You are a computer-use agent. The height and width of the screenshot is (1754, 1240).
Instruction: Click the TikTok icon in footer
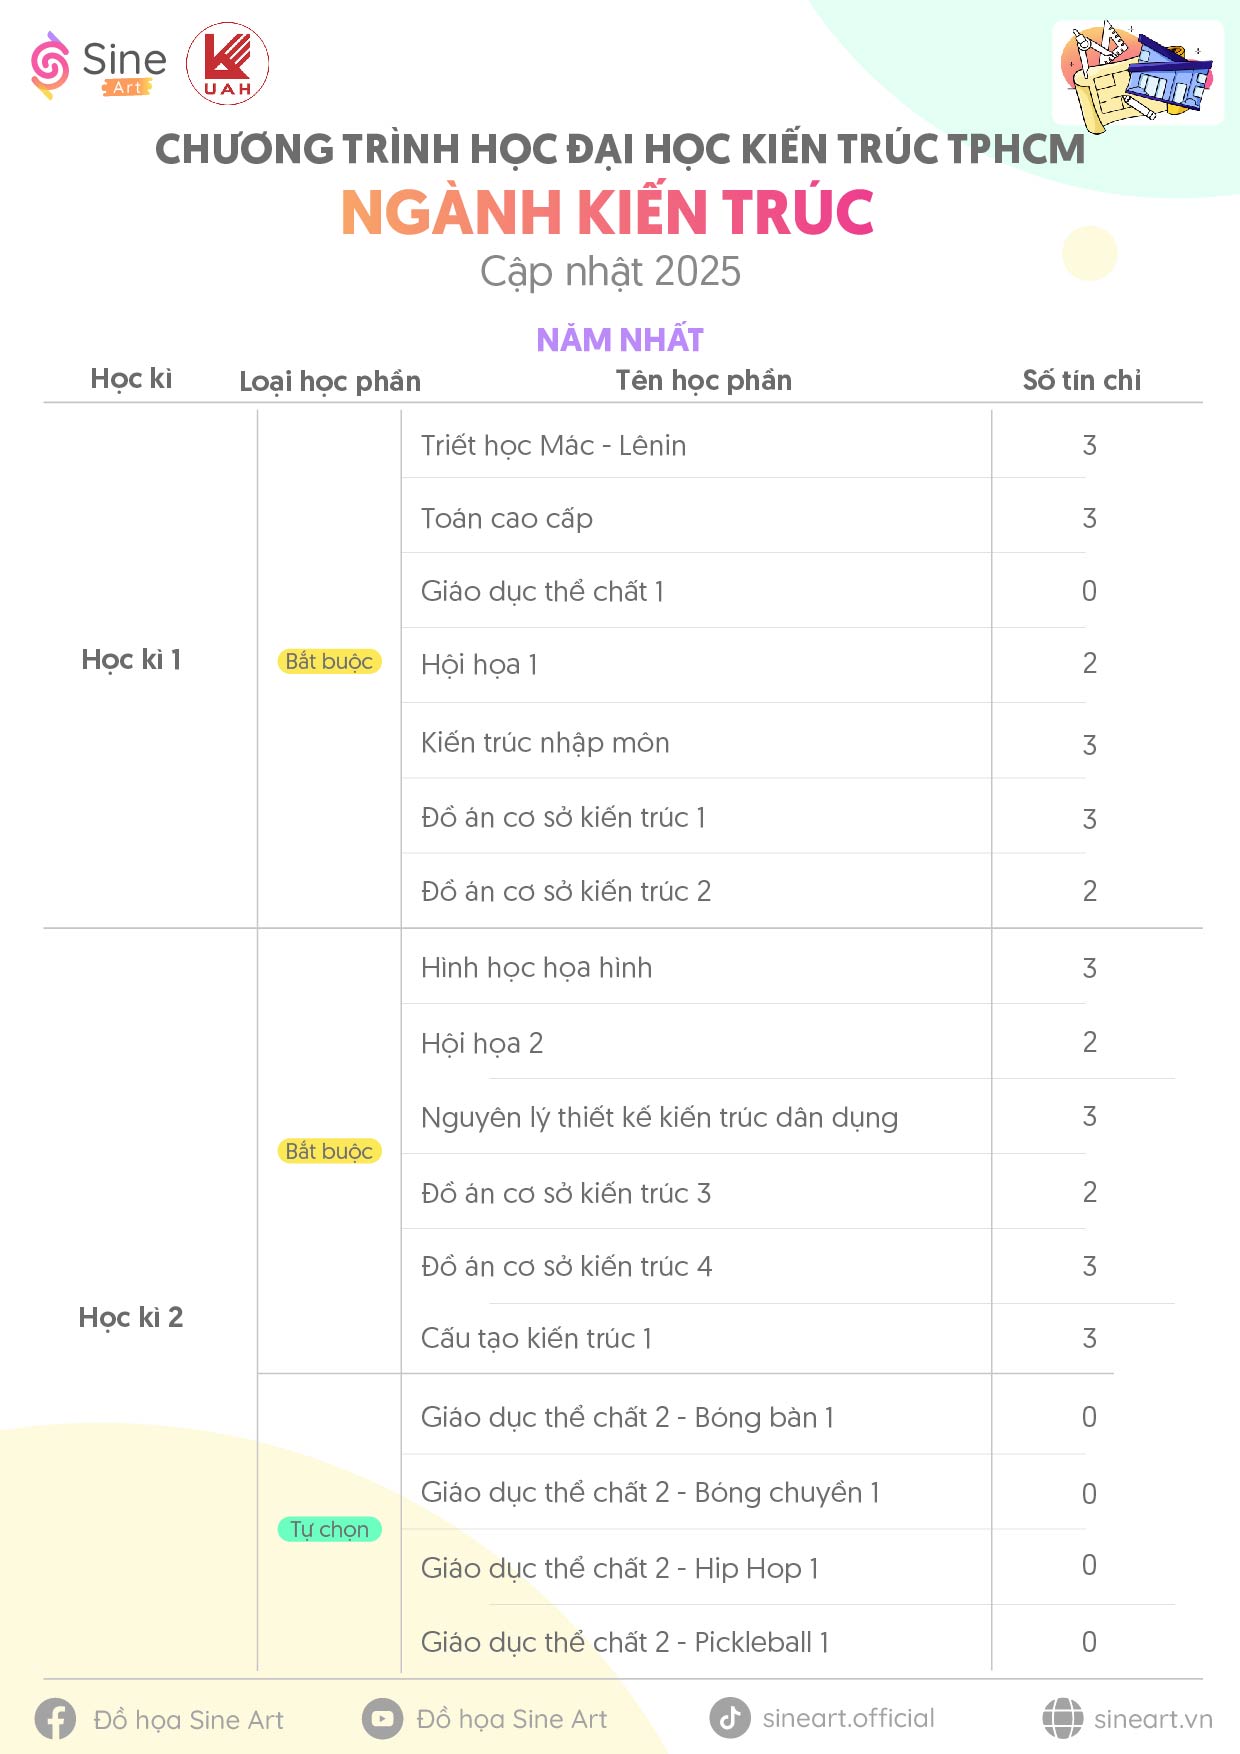click(730, 1718)
